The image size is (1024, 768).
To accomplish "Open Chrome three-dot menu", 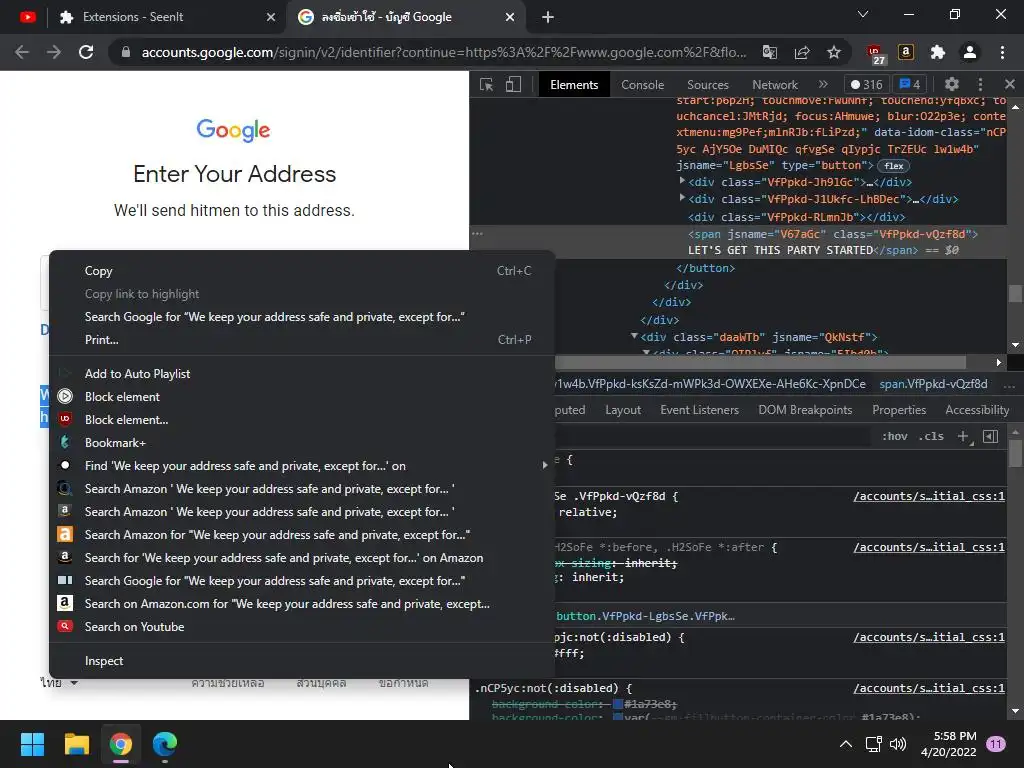I will tap(1002, 52).
